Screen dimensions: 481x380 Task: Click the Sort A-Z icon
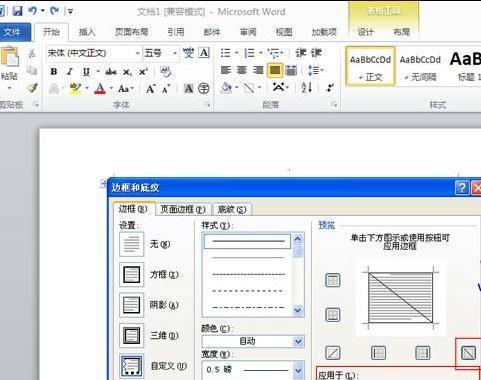coord(306,88)
